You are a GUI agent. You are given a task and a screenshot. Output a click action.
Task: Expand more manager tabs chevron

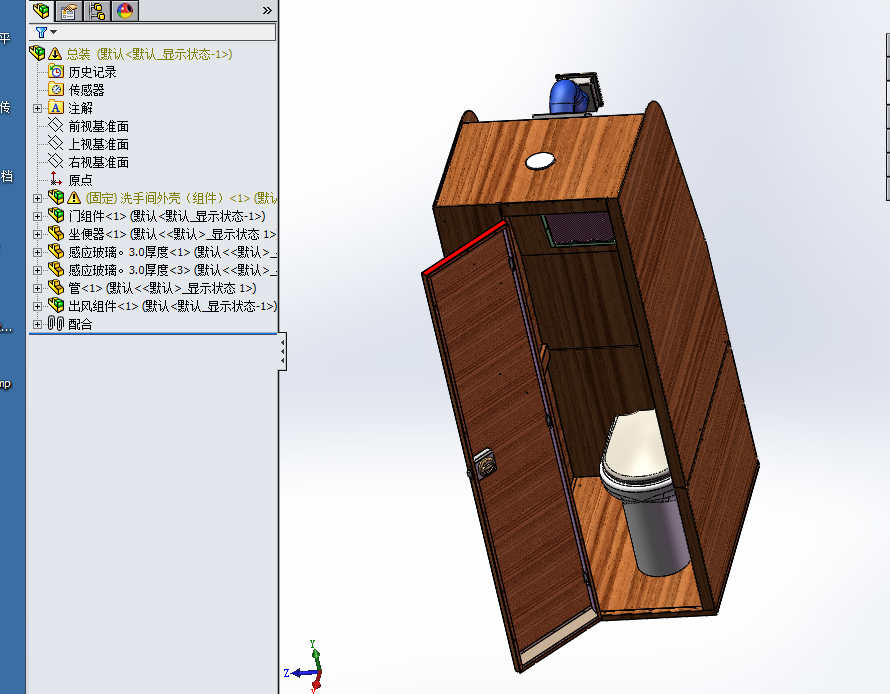coord(267,10)
